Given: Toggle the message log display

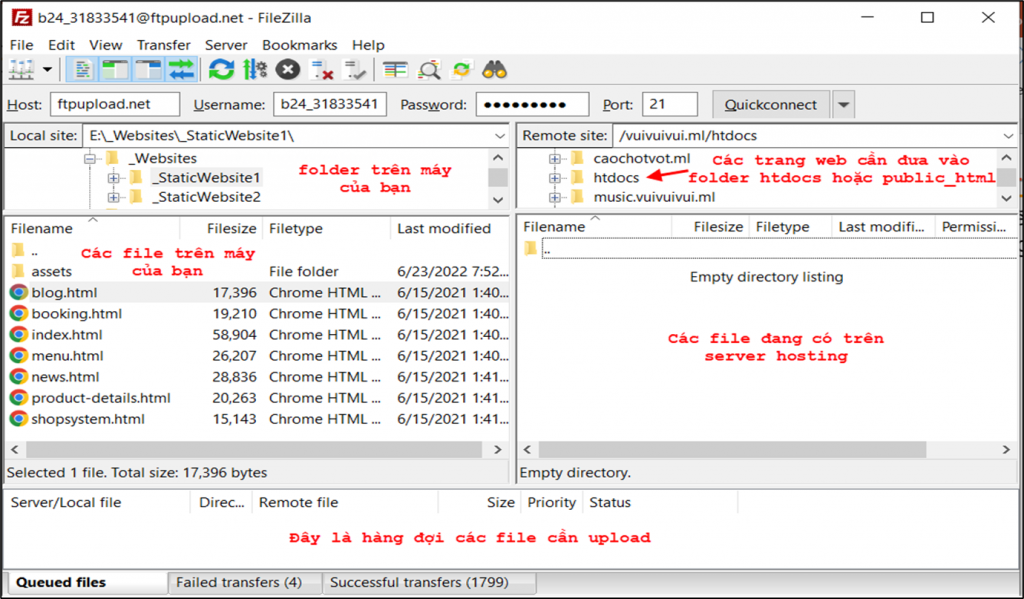Looking at the screenshot, I should (84, 70).
